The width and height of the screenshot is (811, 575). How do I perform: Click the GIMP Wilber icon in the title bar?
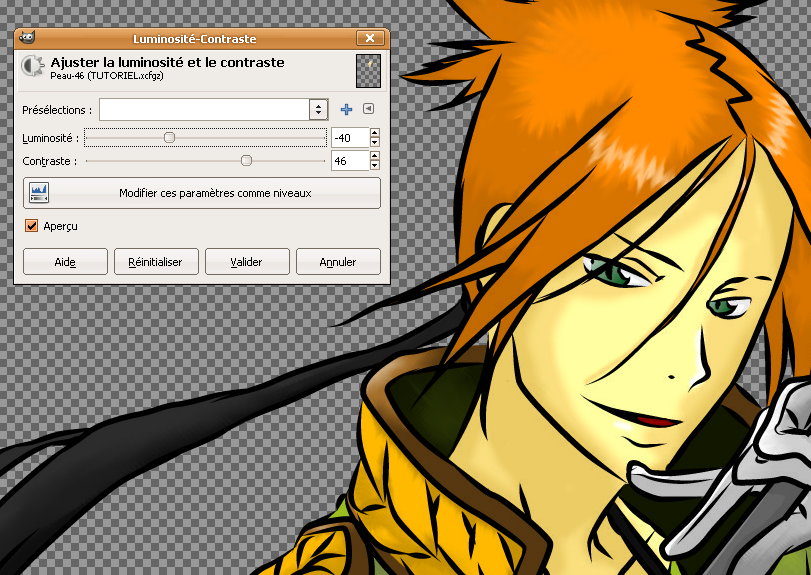[26, 39]
